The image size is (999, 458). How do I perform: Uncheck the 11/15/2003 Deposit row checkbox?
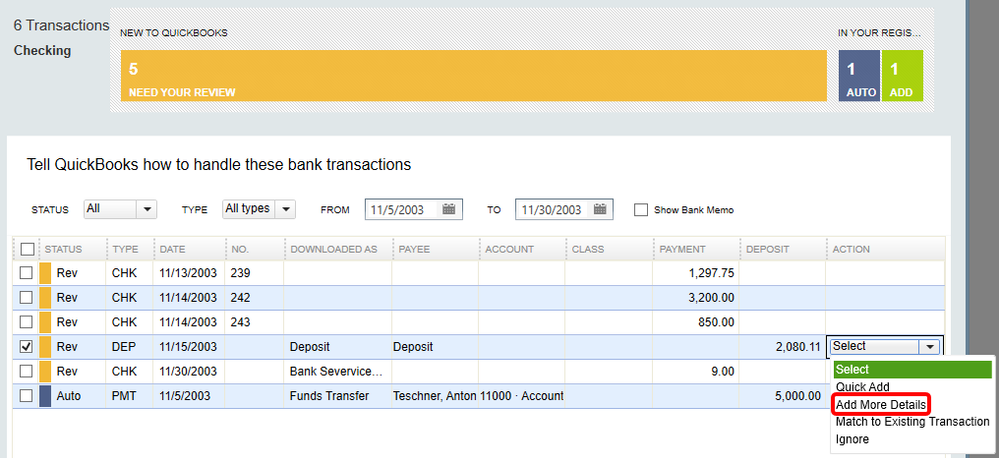coord(26,347)
